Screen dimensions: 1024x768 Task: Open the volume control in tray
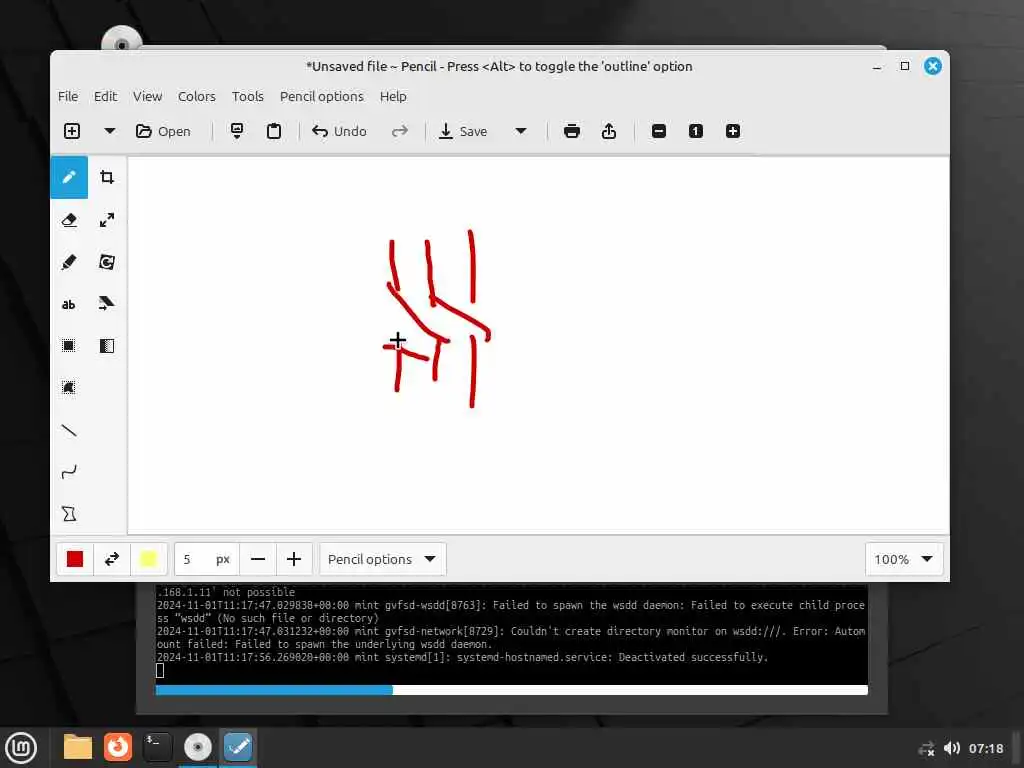click(952, 748)
